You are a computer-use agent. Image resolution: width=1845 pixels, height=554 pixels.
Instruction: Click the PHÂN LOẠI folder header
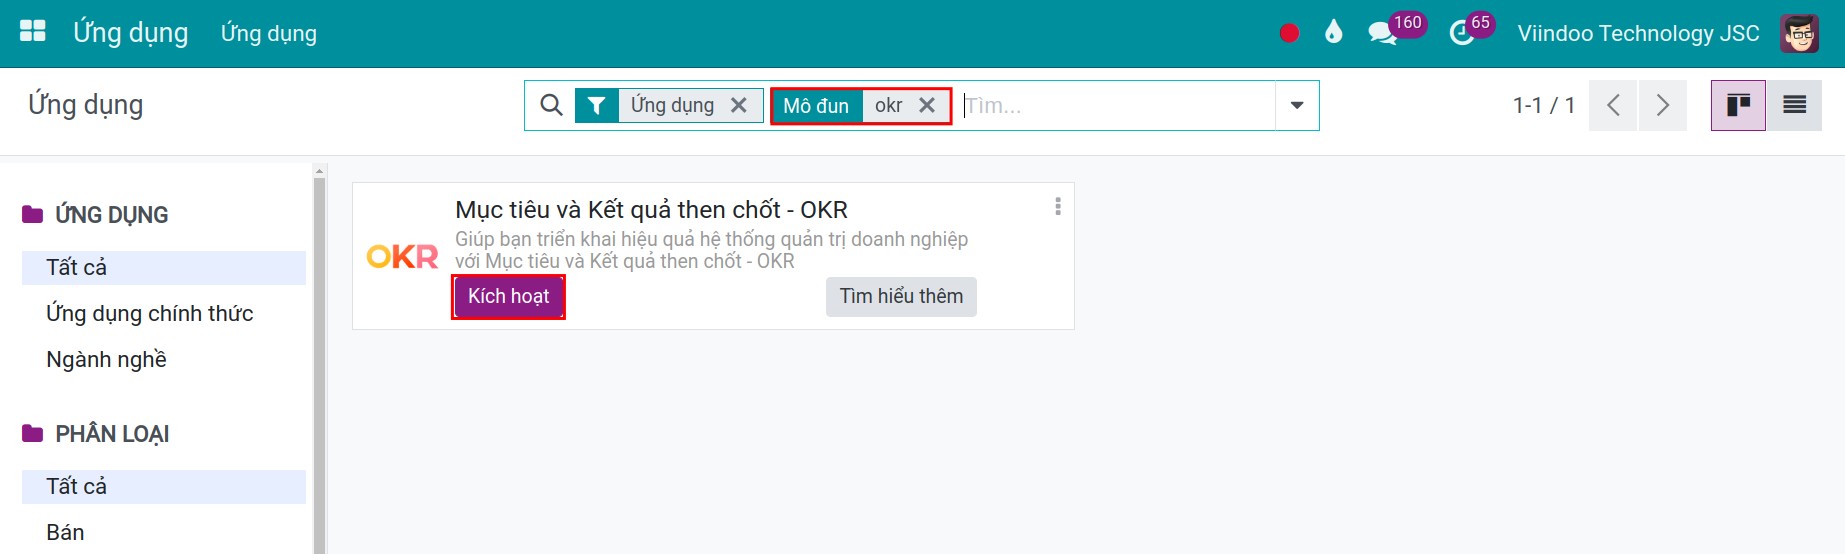[x=96, y=434]
